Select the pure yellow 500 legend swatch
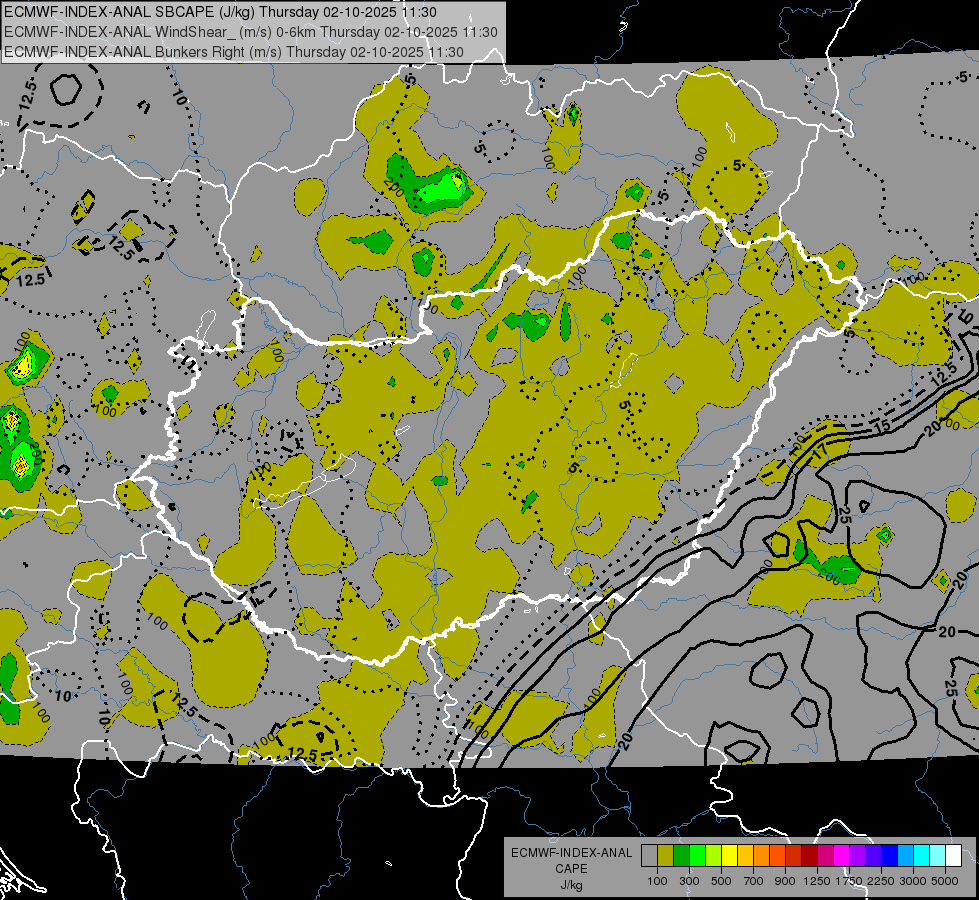Viewport: 979px width, 900px height. click(729, 856)
